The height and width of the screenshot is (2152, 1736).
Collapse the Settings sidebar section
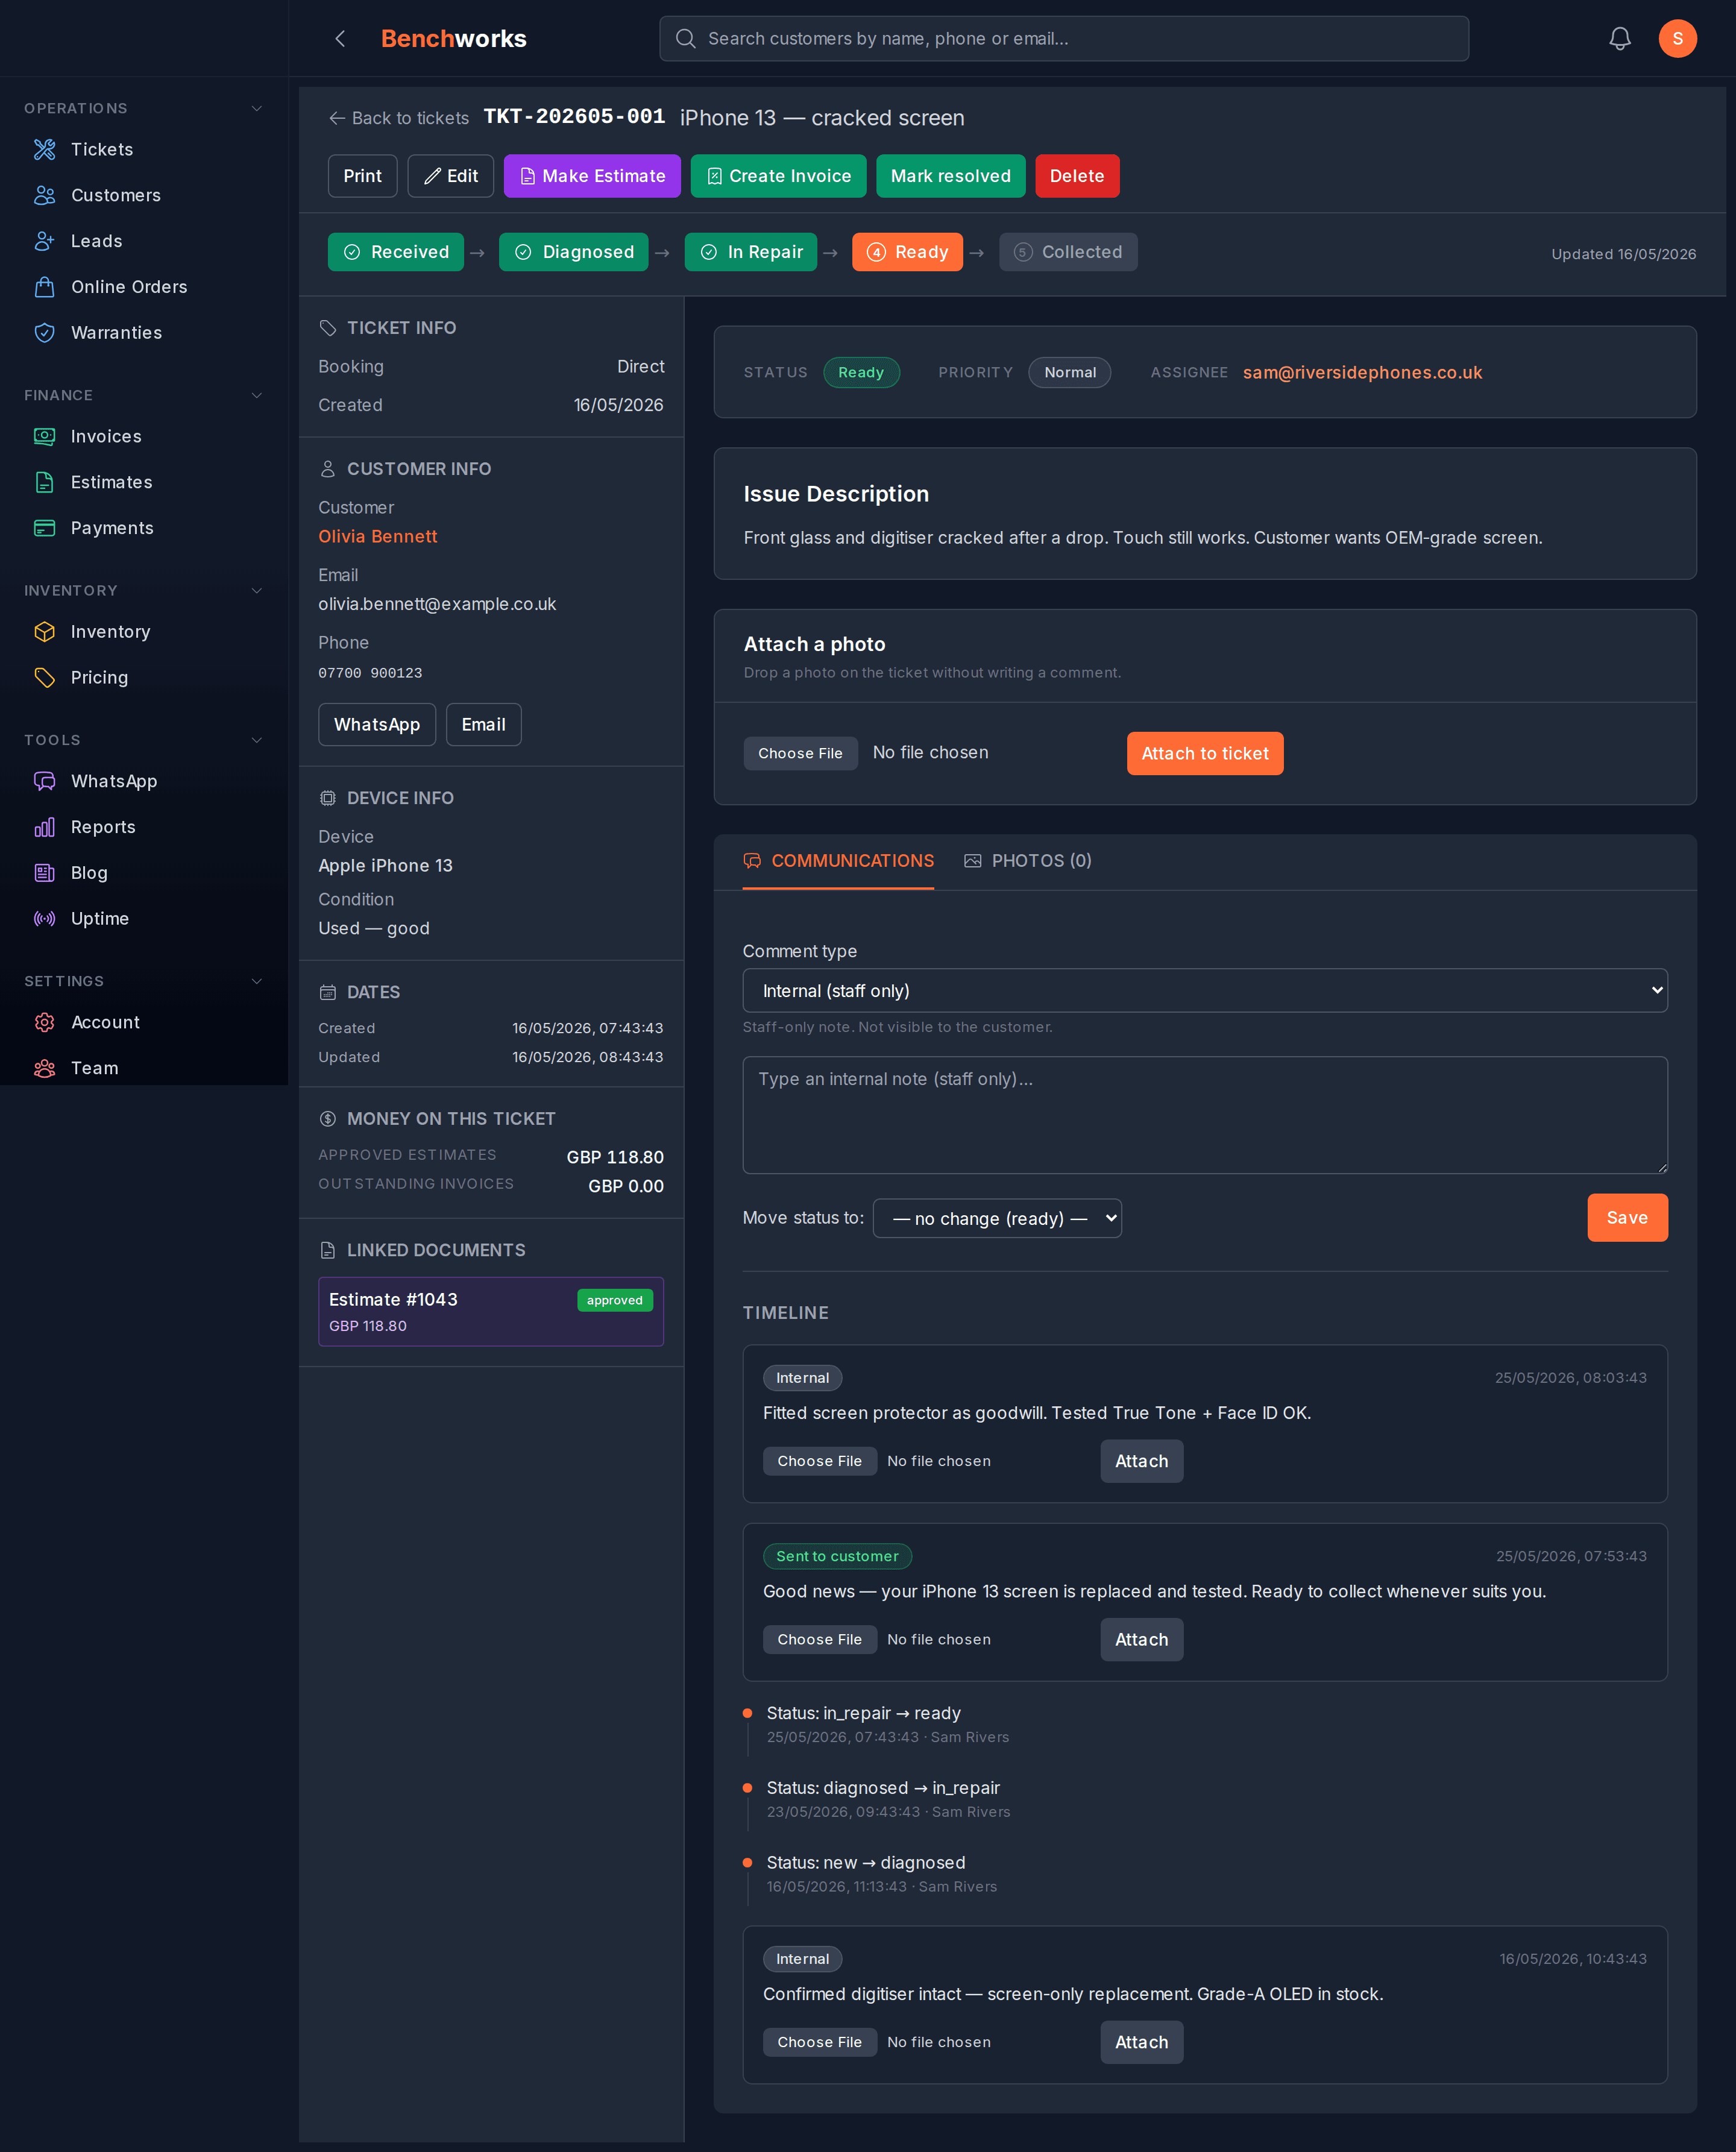257,982
